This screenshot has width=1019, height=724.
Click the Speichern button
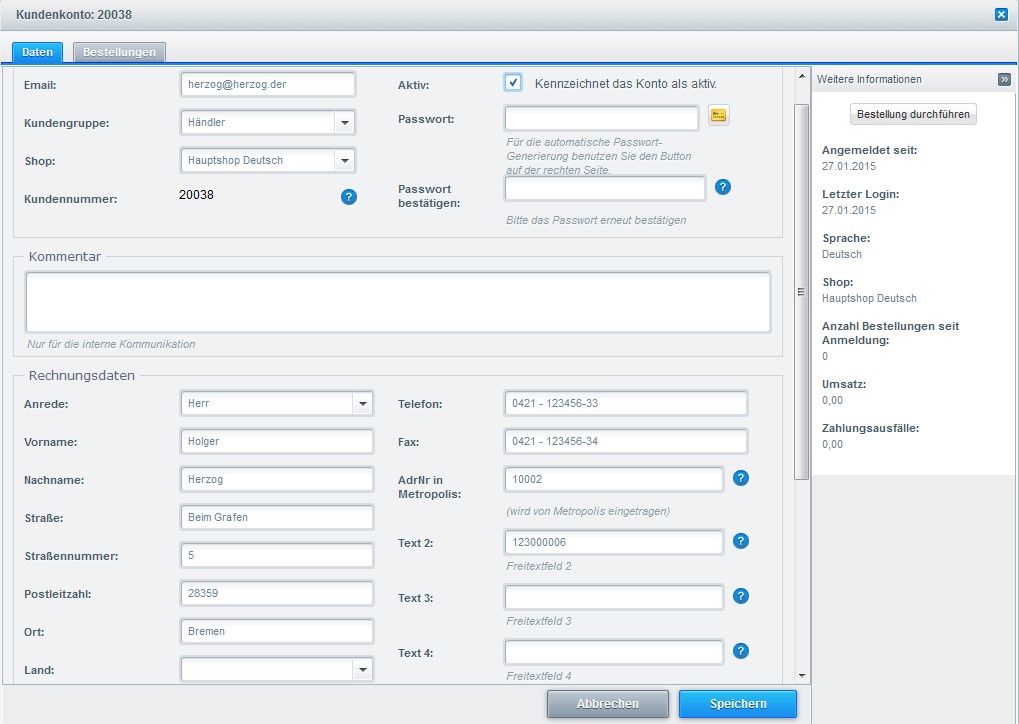point(738,704)
